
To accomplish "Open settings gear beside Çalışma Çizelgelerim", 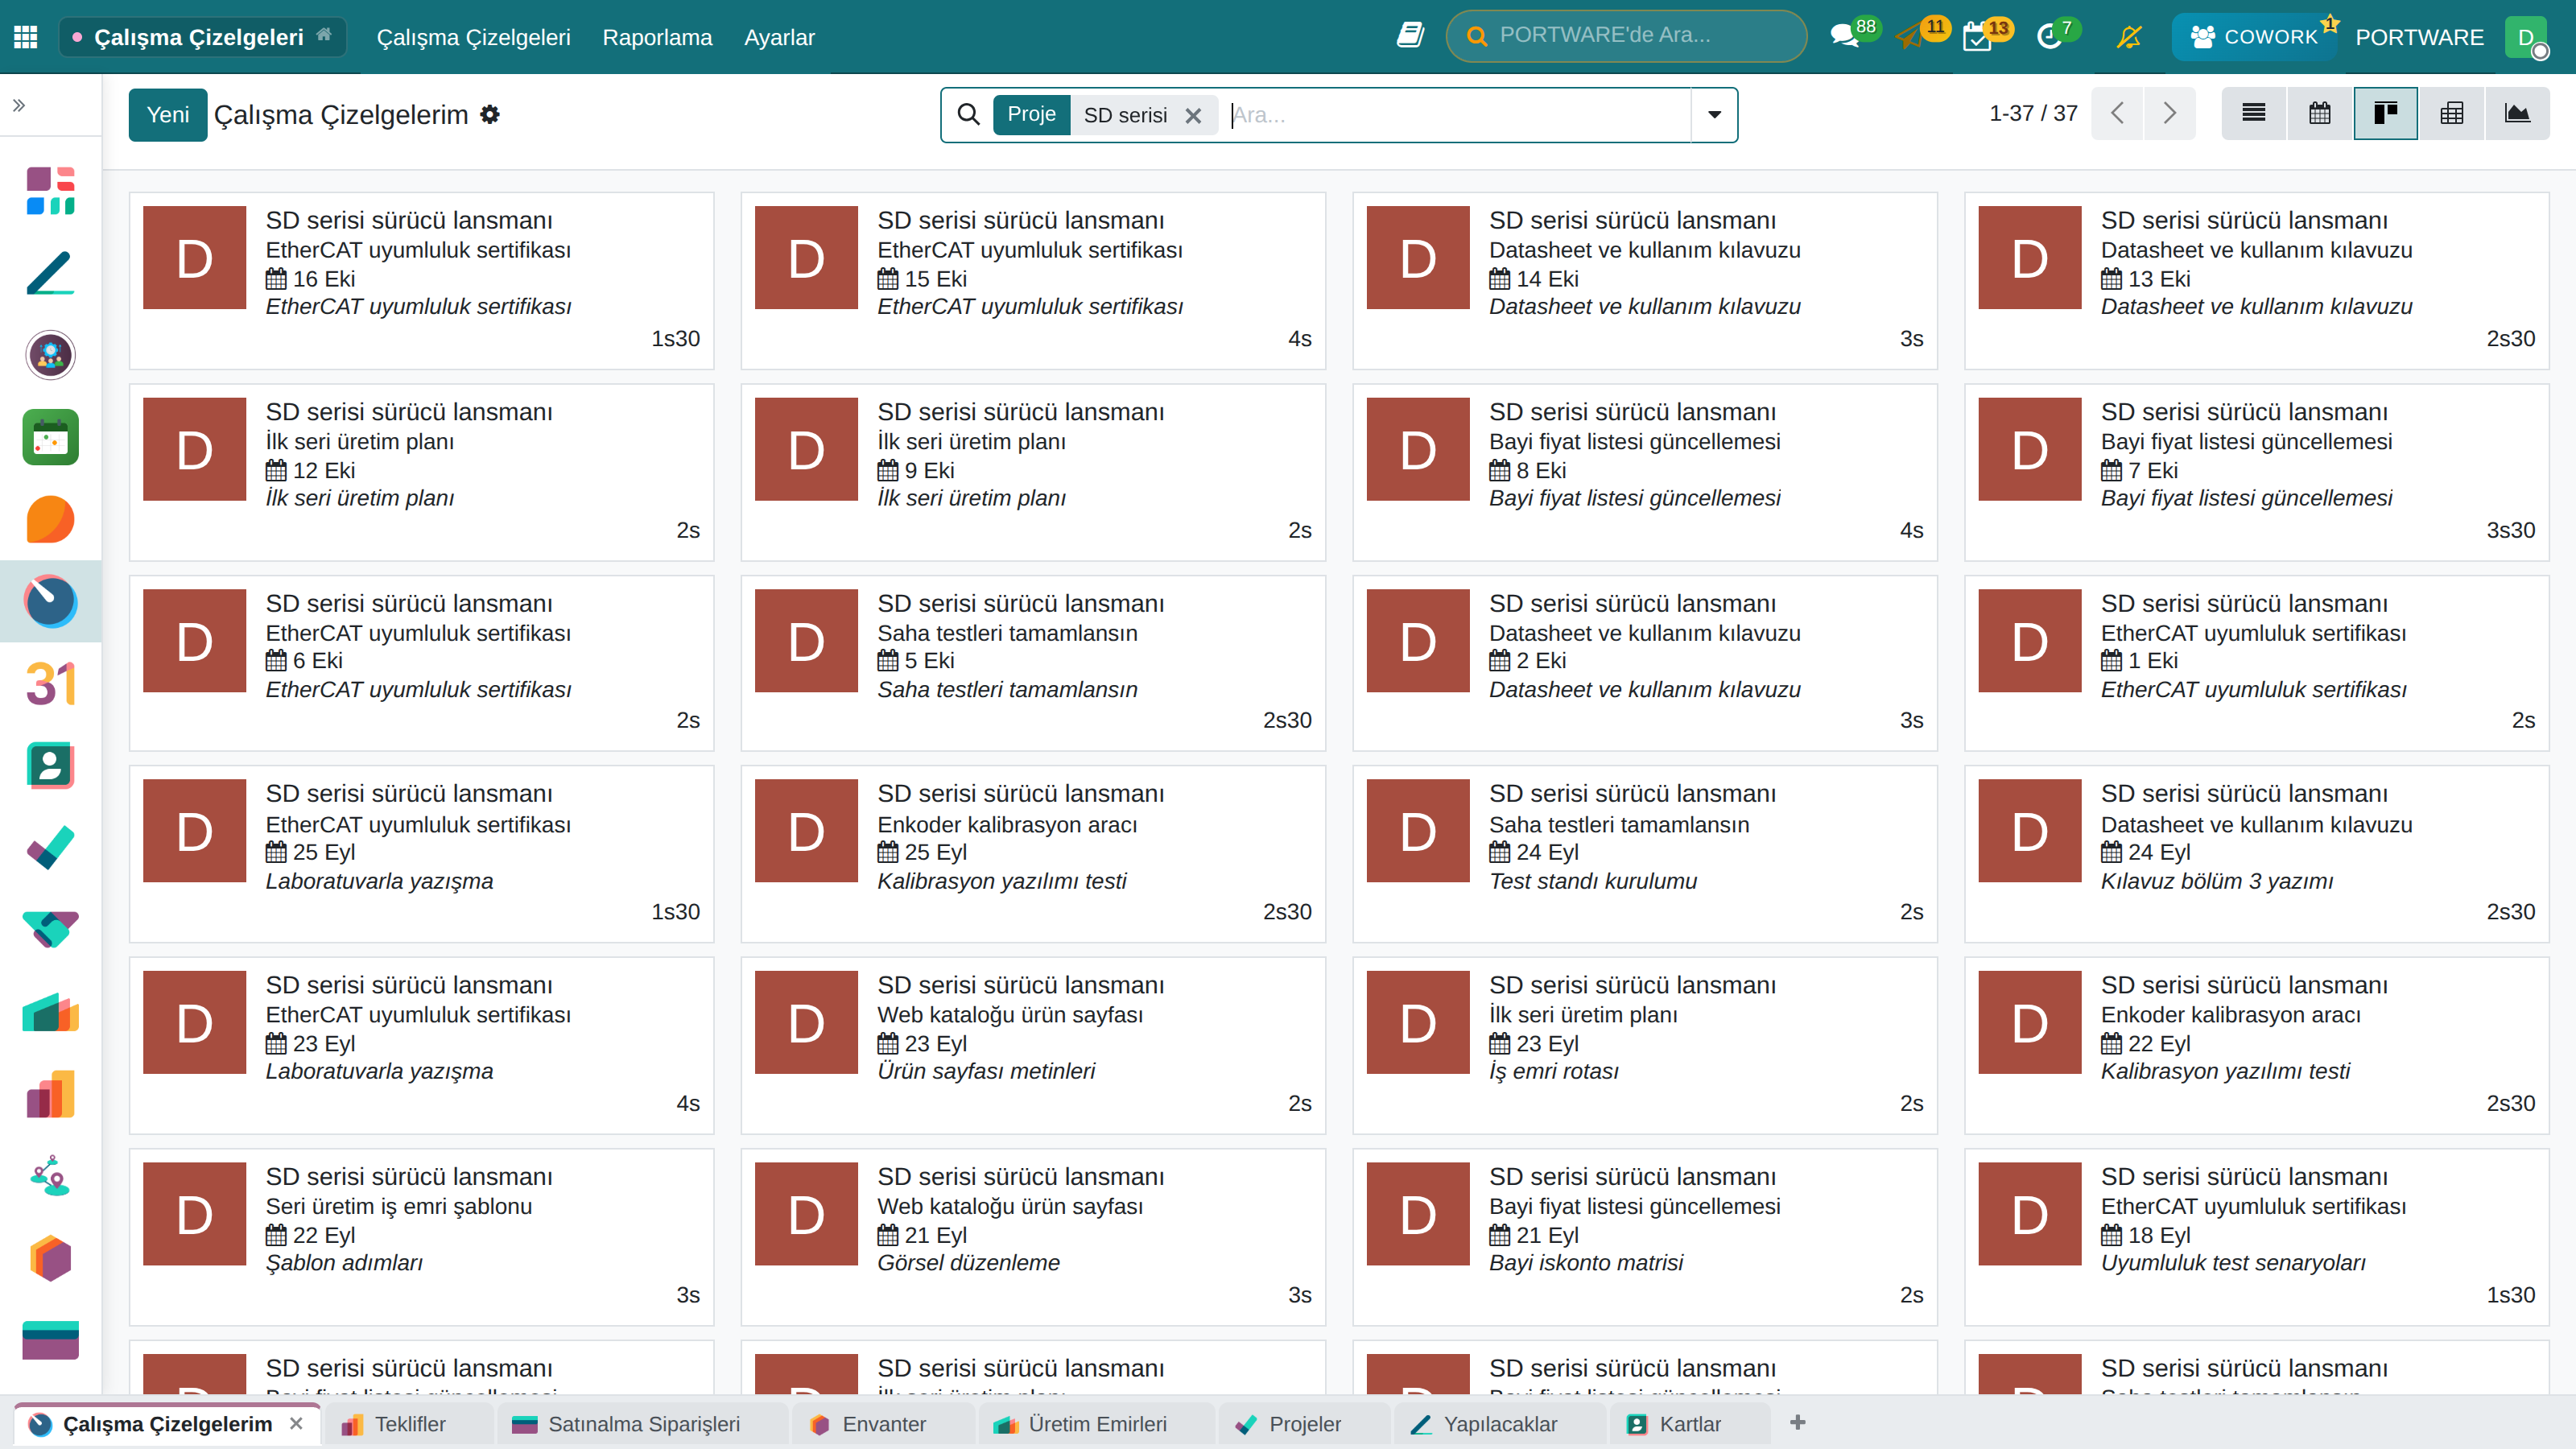I will click(x=490, y=114).
